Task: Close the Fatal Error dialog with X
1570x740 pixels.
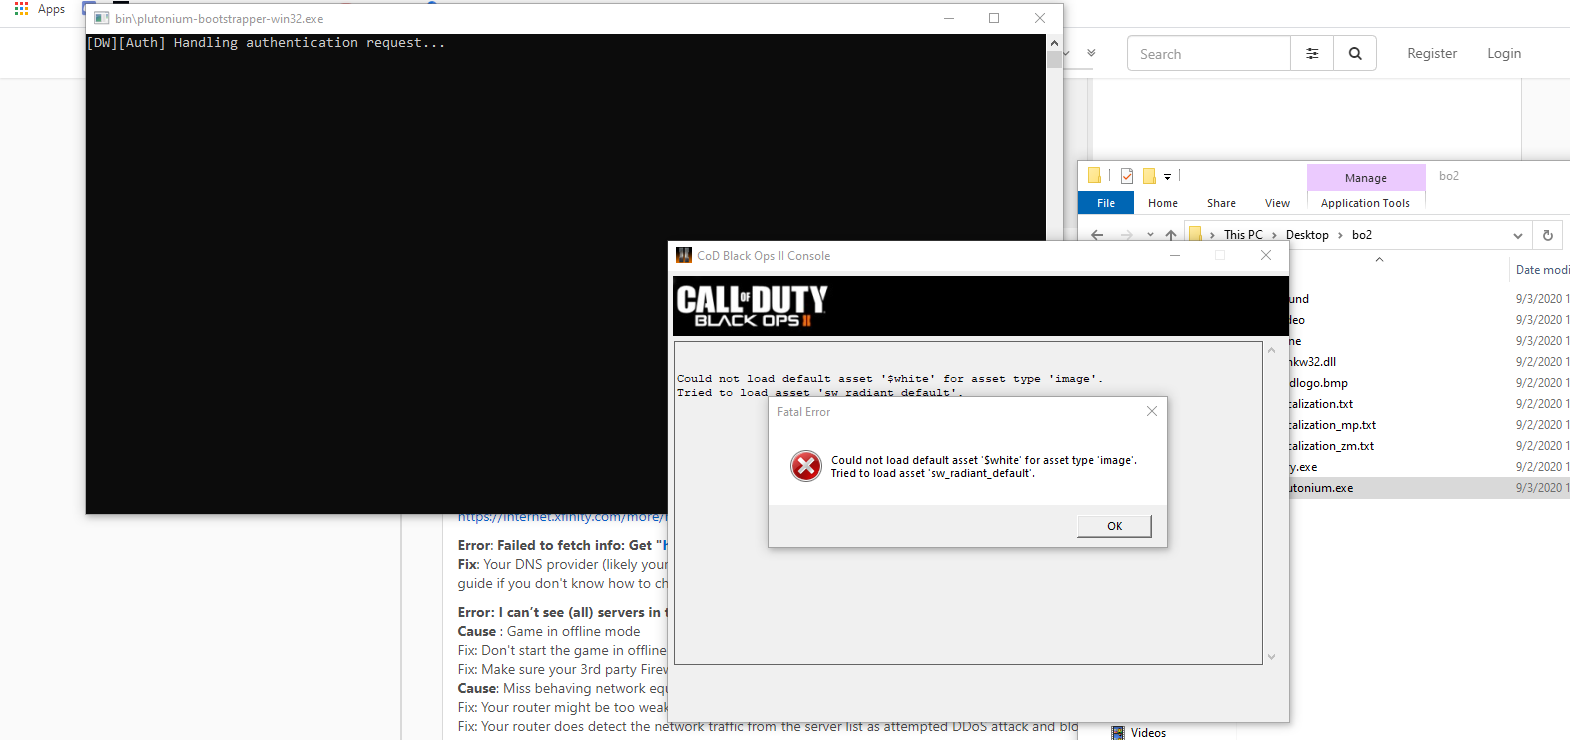Action: tap(1152, 411)
